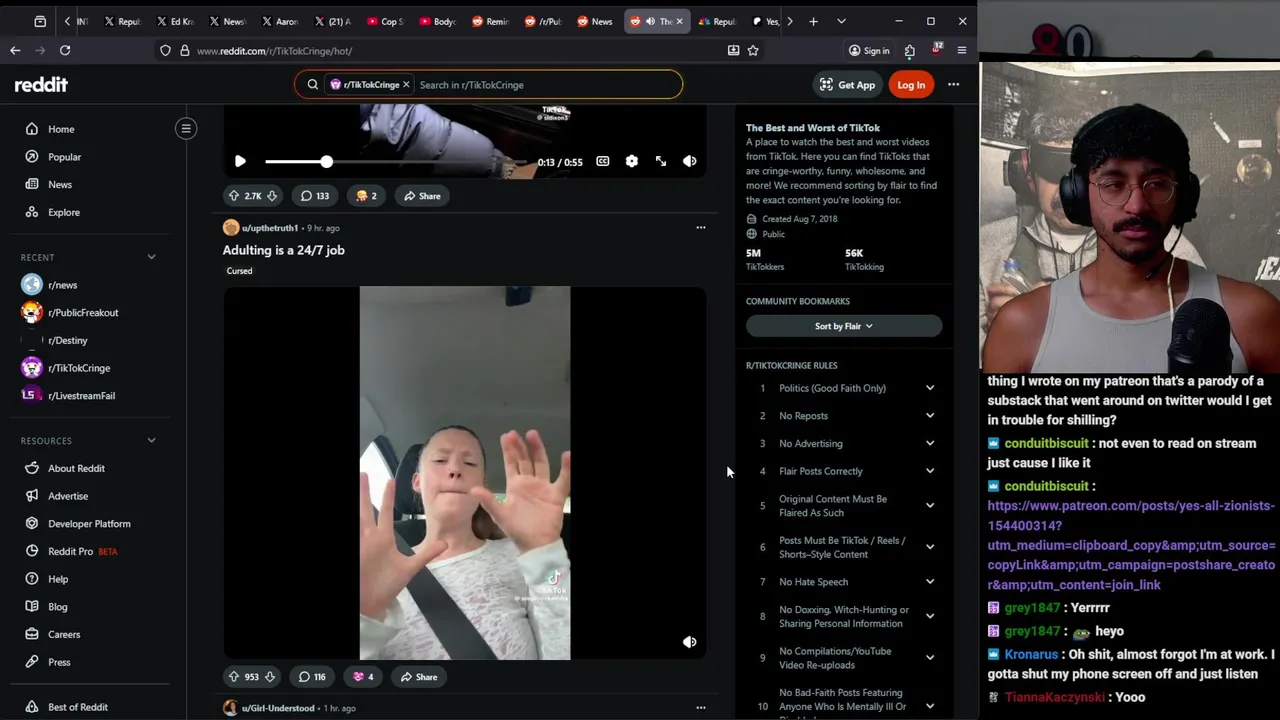Share the Adulting is a 24/7 job post

click(419, 677)
